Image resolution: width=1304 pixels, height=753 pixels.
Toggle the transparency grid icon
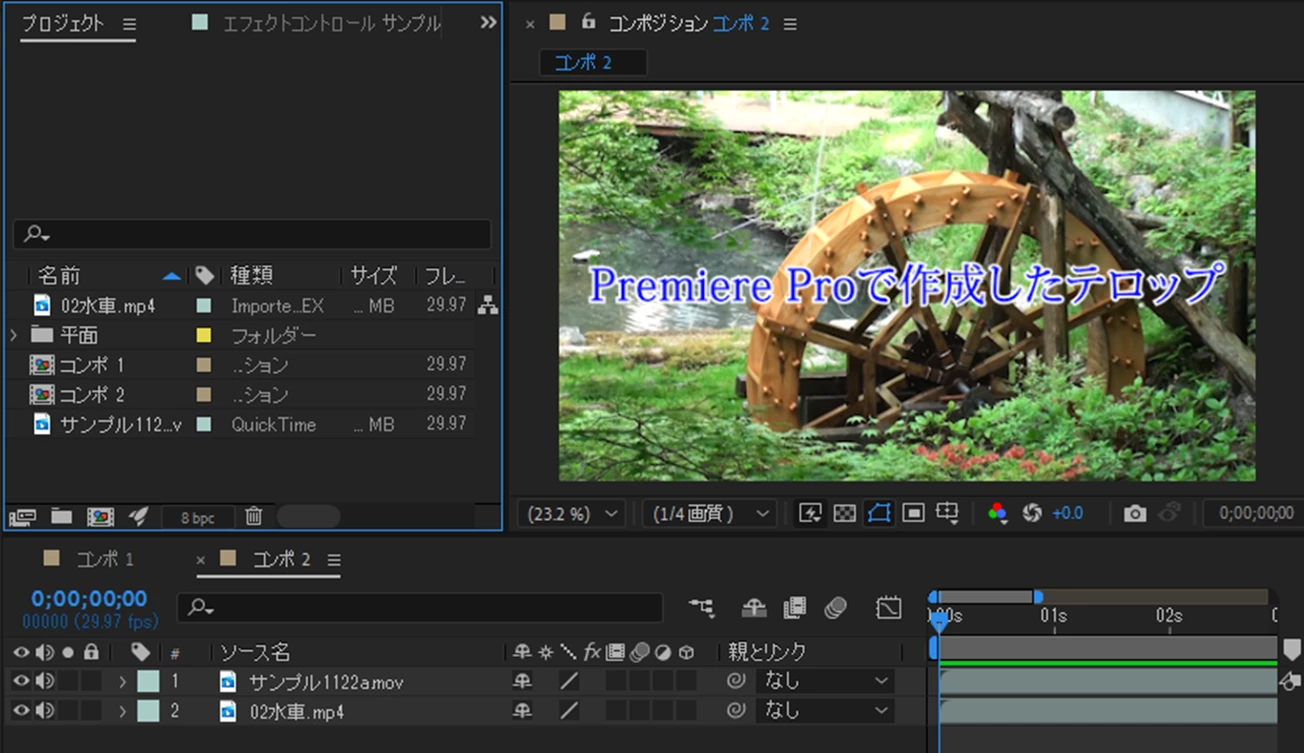pyautogui.click(x=845, y=513)
